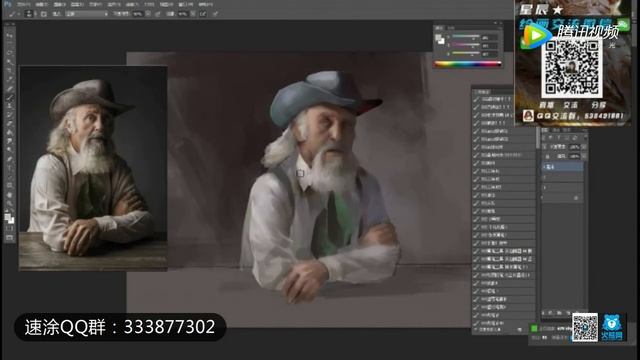Open the Image menu
Viewport: 640px width, 360px height.
60,4
